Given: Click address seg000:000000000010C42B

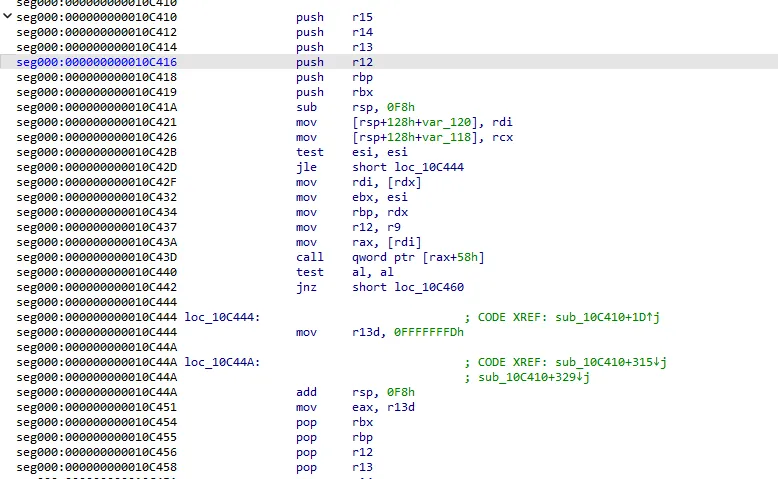Looking at the screenshot, I should 96,152.
